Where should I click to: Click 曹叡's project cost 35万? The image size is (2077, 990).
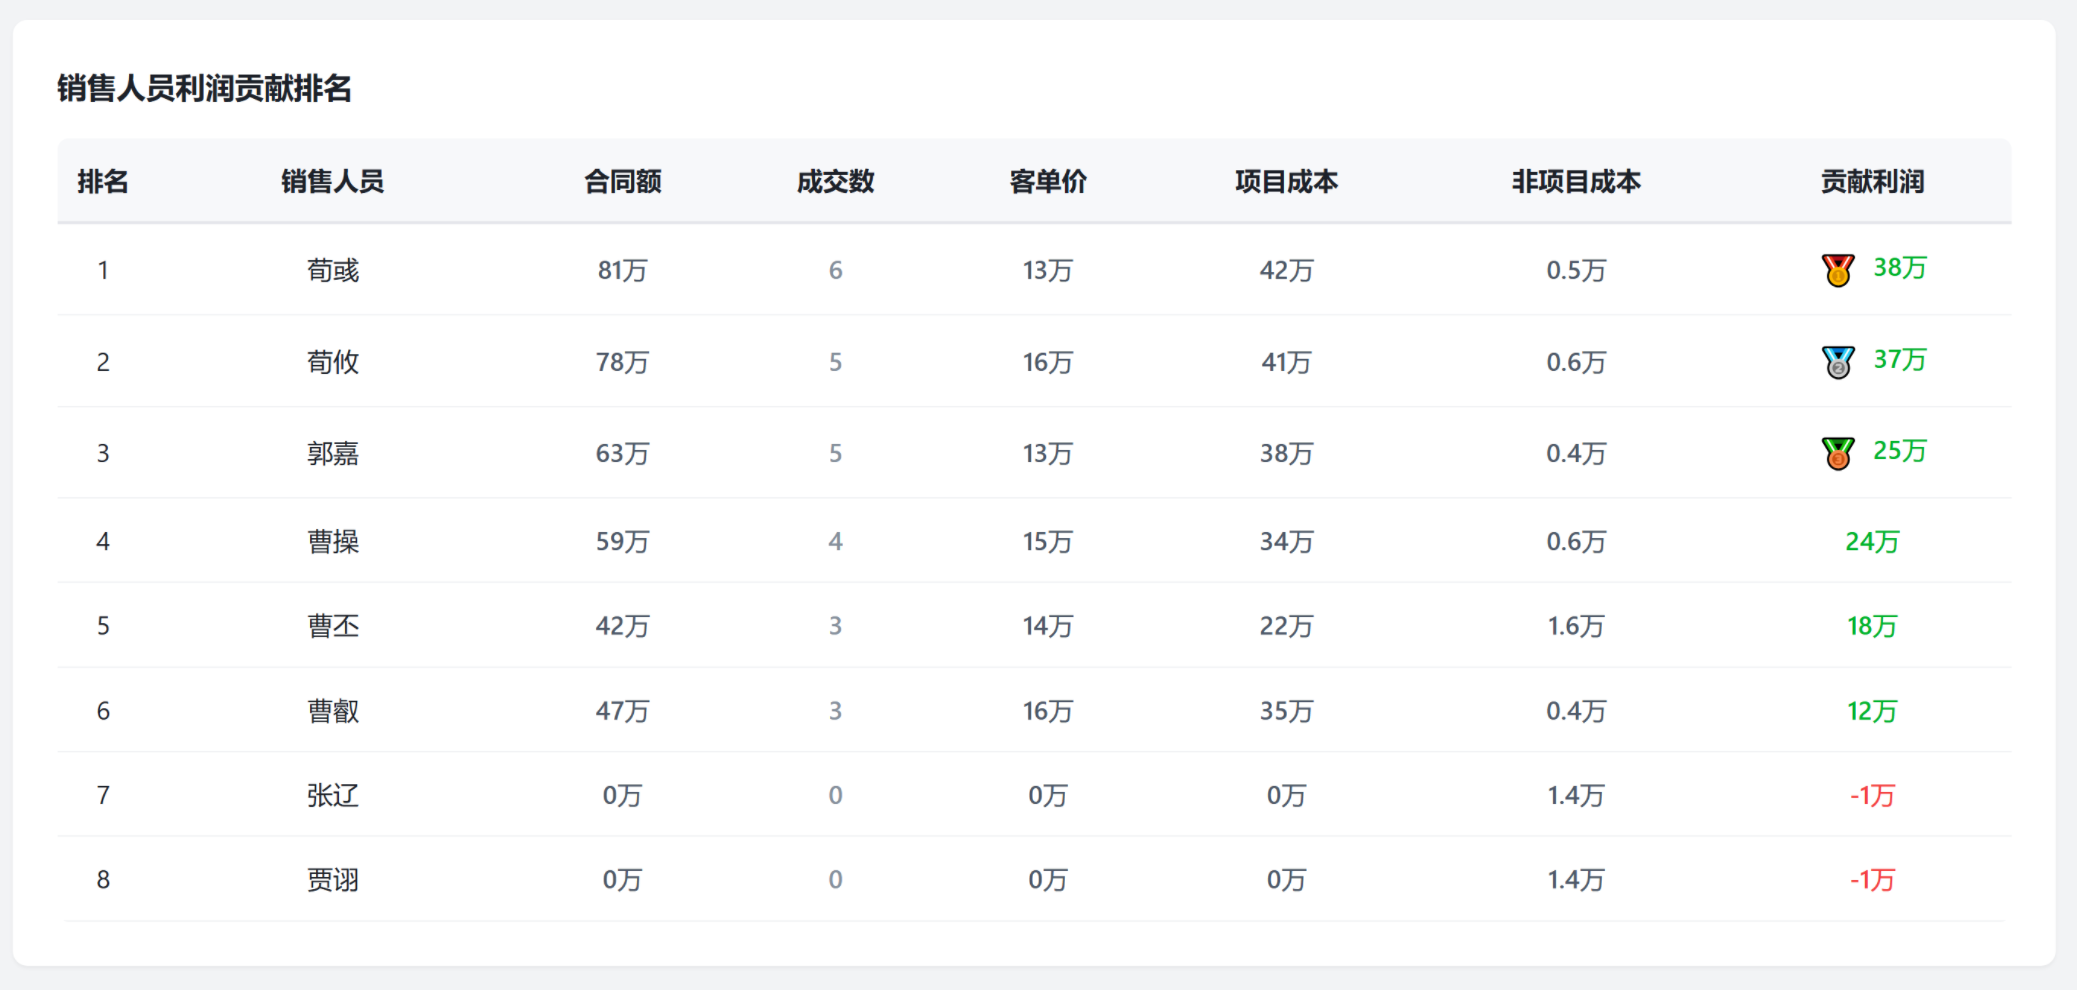click(x=1286, y=711)
